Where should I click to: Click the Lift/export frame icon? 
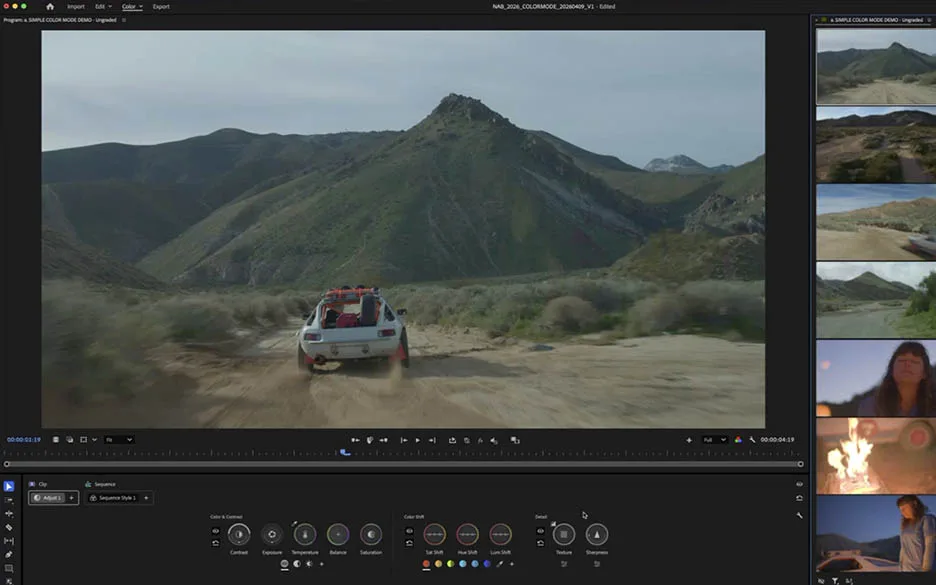(452, 440)
